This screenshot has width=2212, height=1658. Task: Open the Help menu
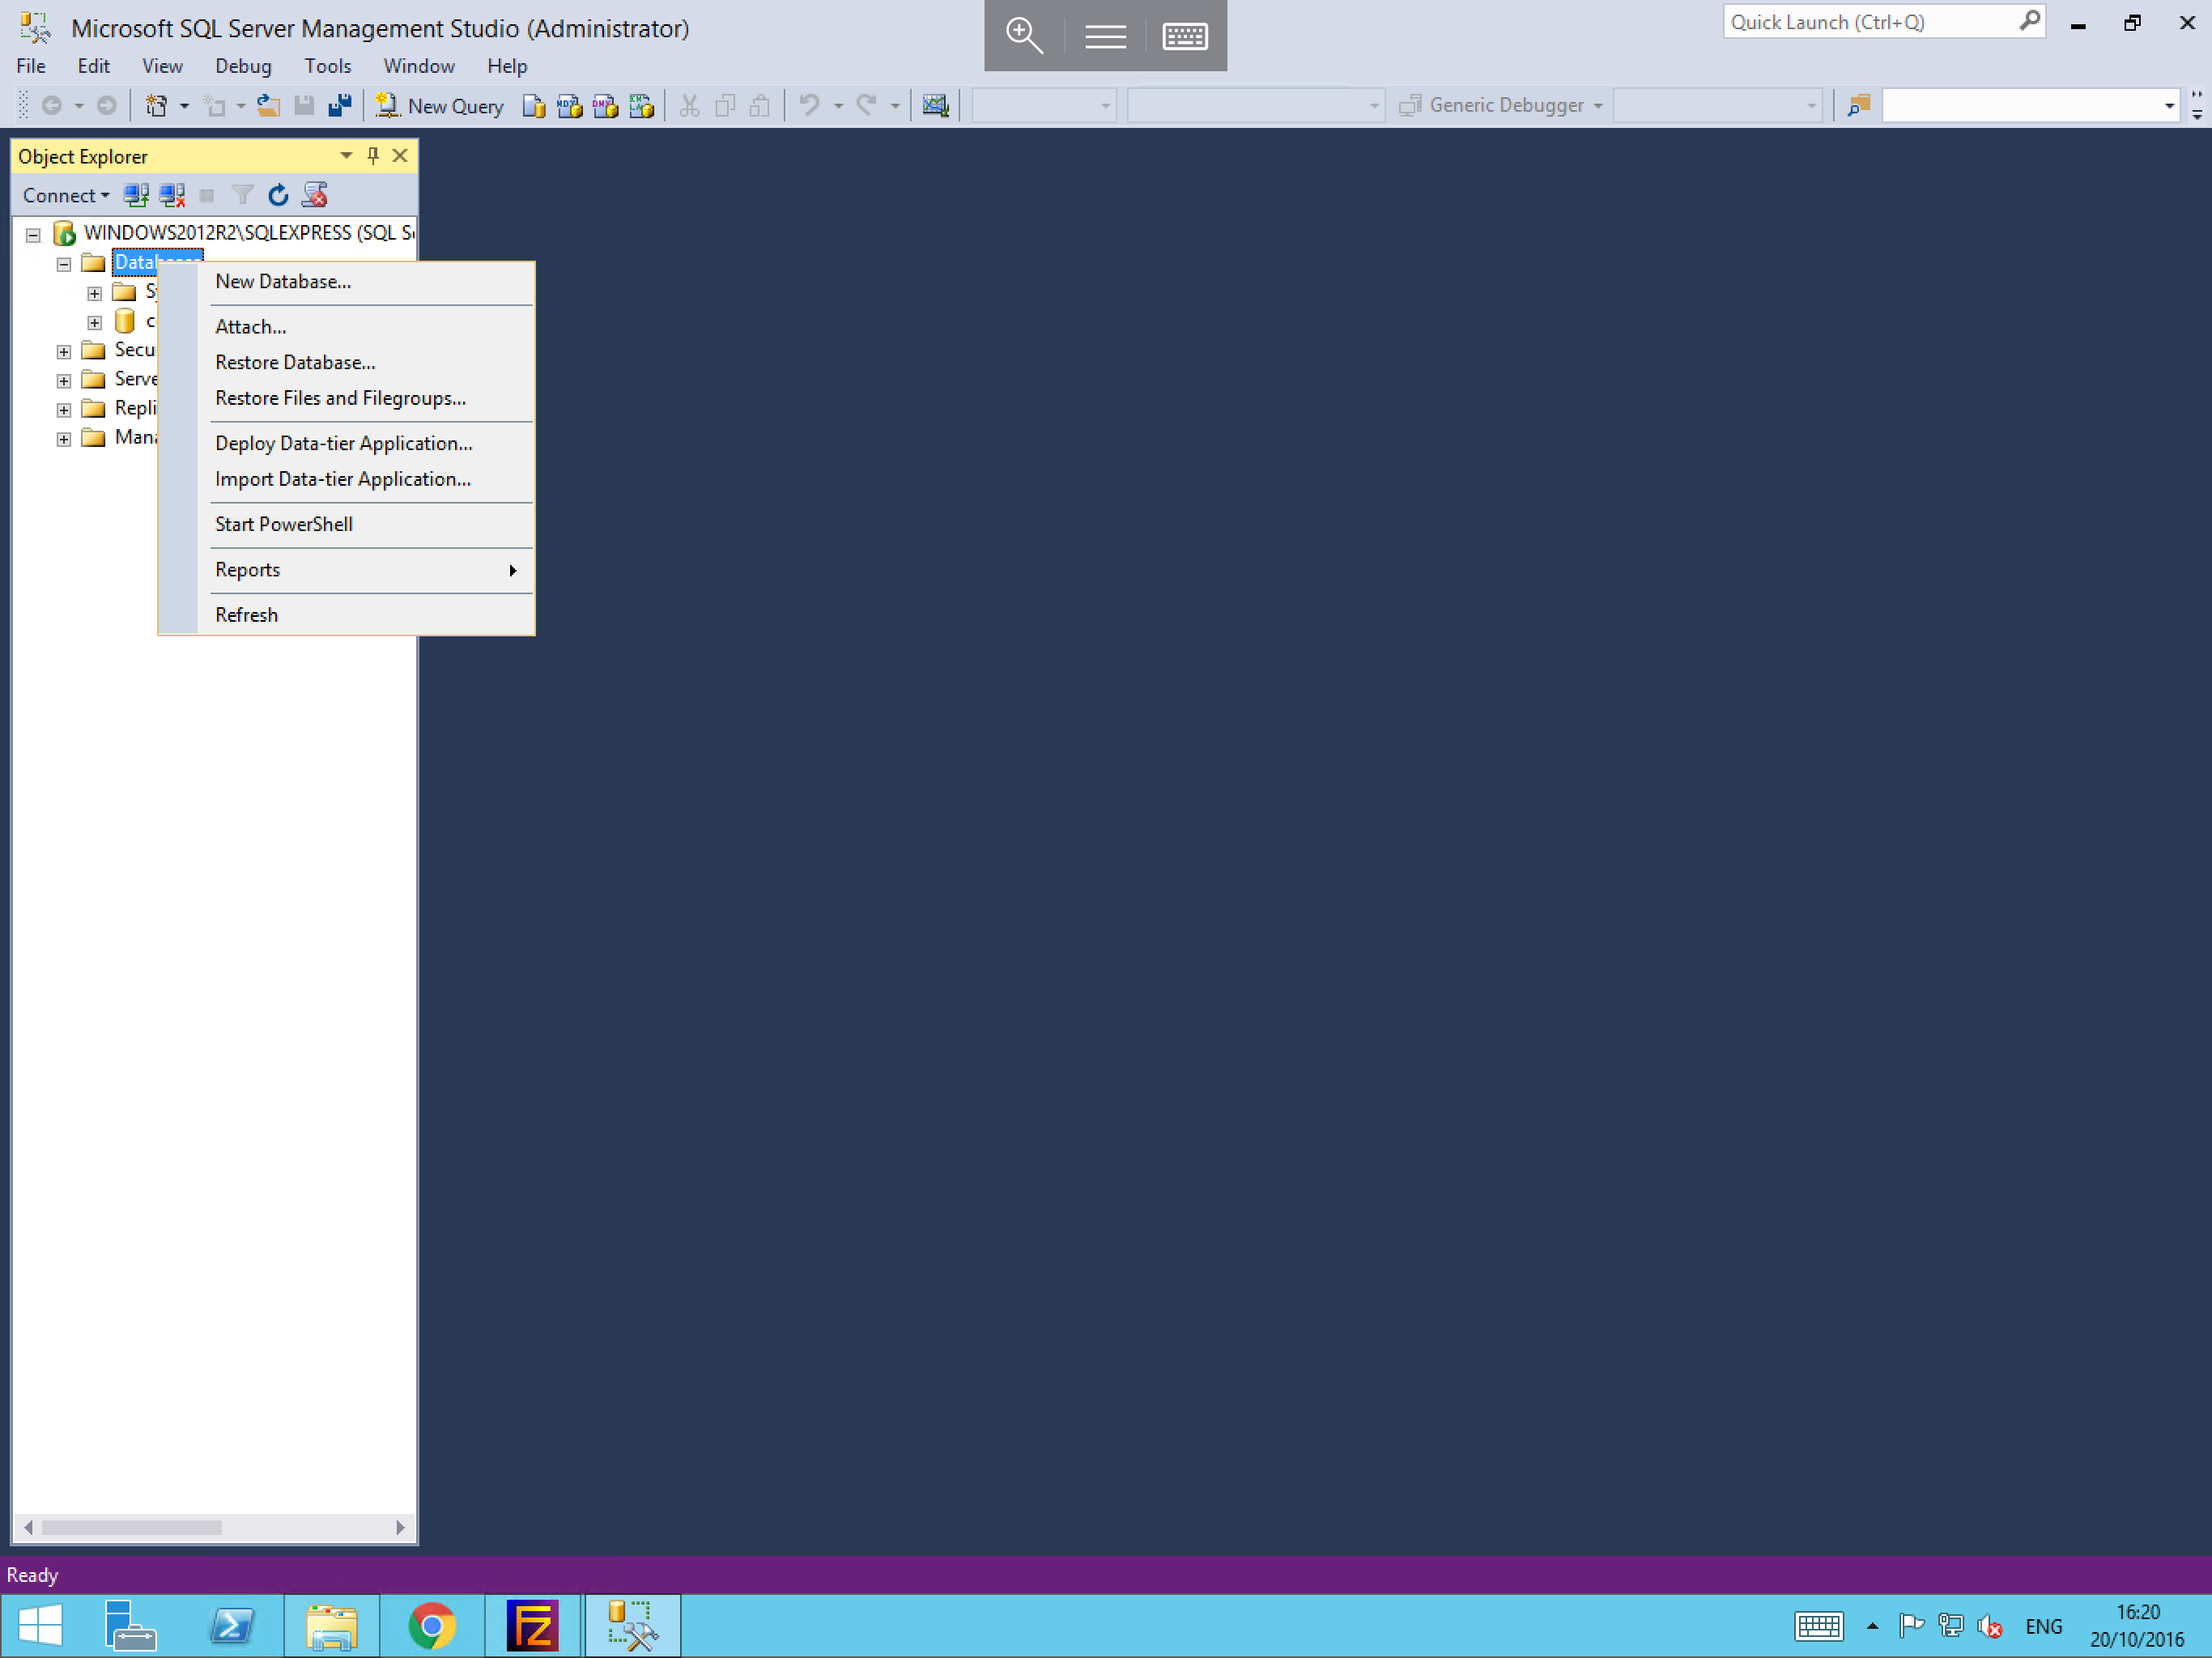pyautogui.click(x=507, y=66)
